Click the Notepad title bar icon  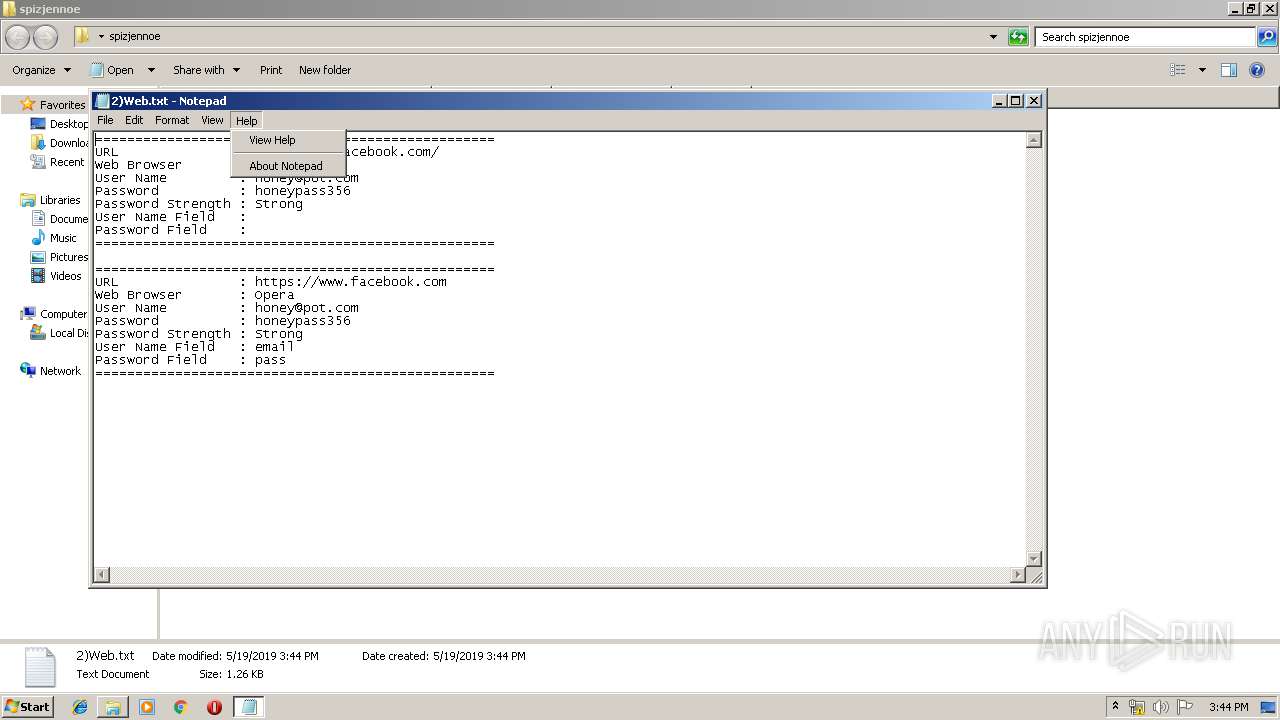(102, 101)
